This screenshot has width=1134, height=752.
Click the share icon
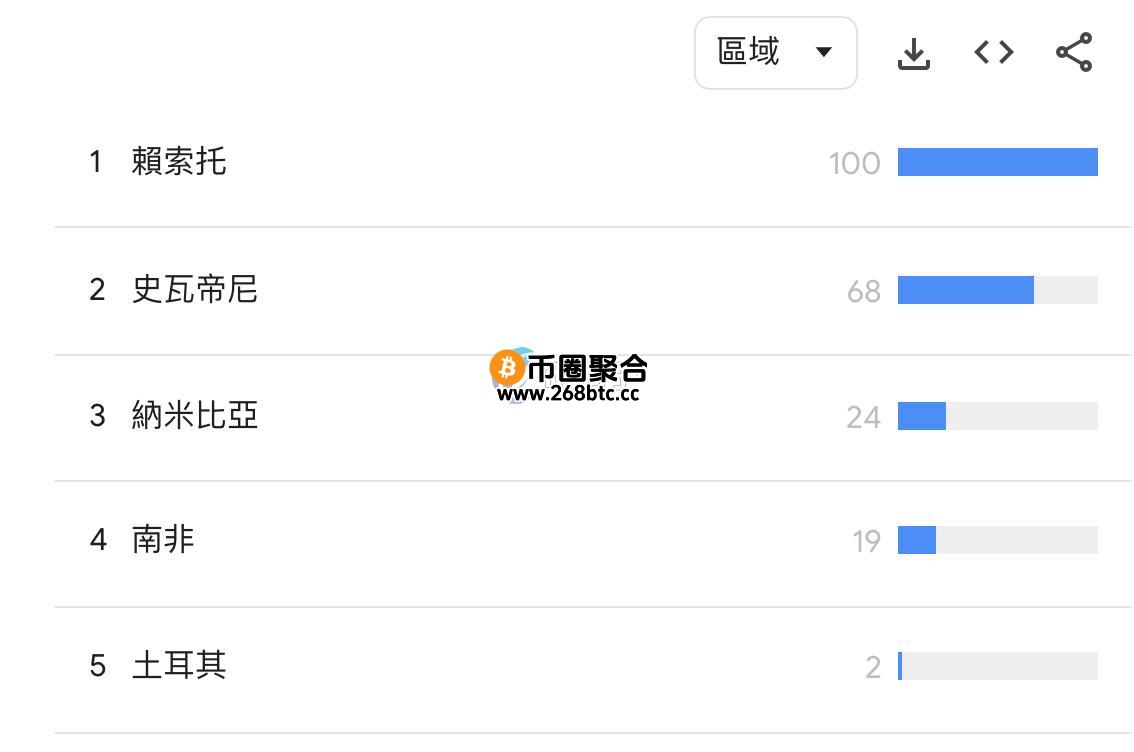click(1074, 52)
